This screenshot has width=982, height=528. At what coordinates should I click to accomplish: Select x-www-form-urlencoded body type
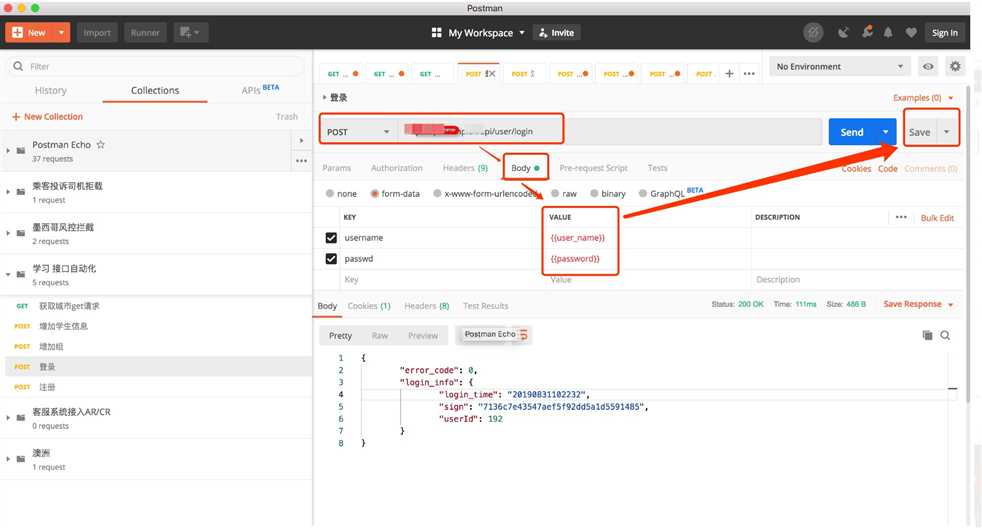point(437,194)
